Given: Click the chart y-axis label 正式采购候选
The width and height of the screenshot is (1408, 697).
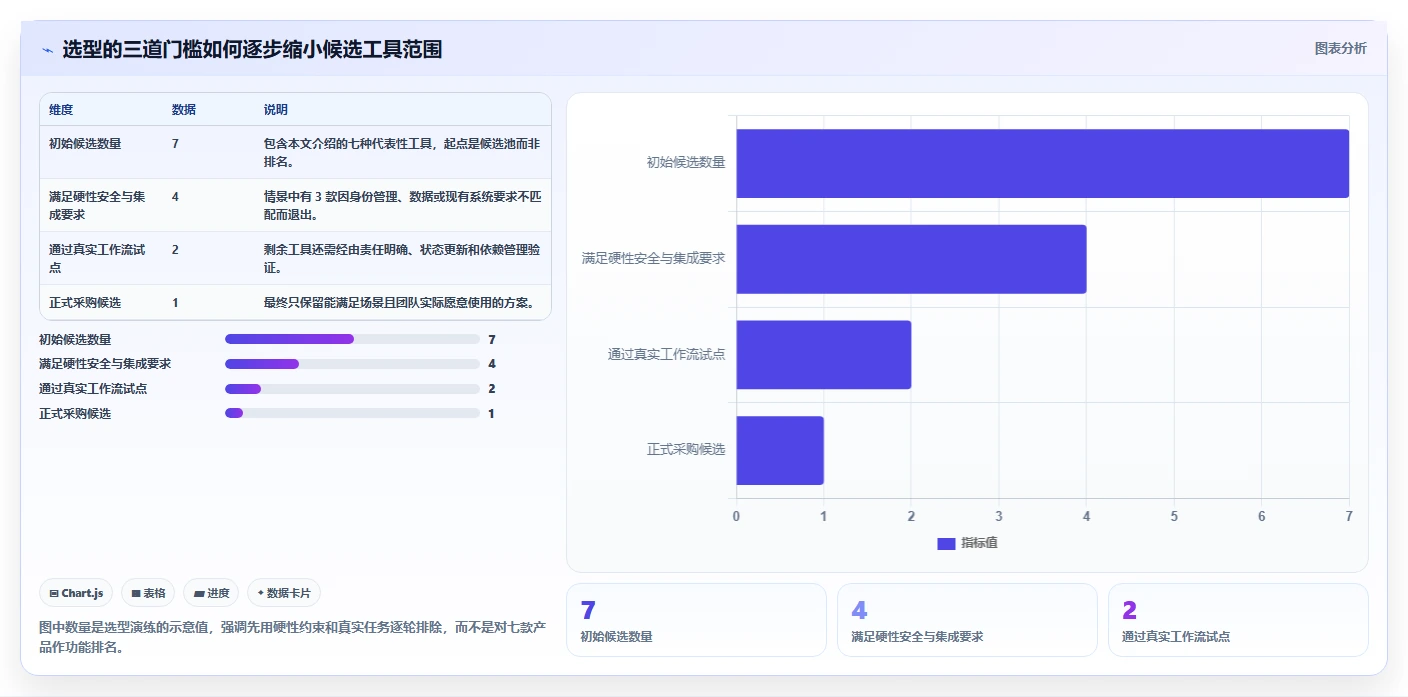Looking at the screenshot, I should pos(686,450).
